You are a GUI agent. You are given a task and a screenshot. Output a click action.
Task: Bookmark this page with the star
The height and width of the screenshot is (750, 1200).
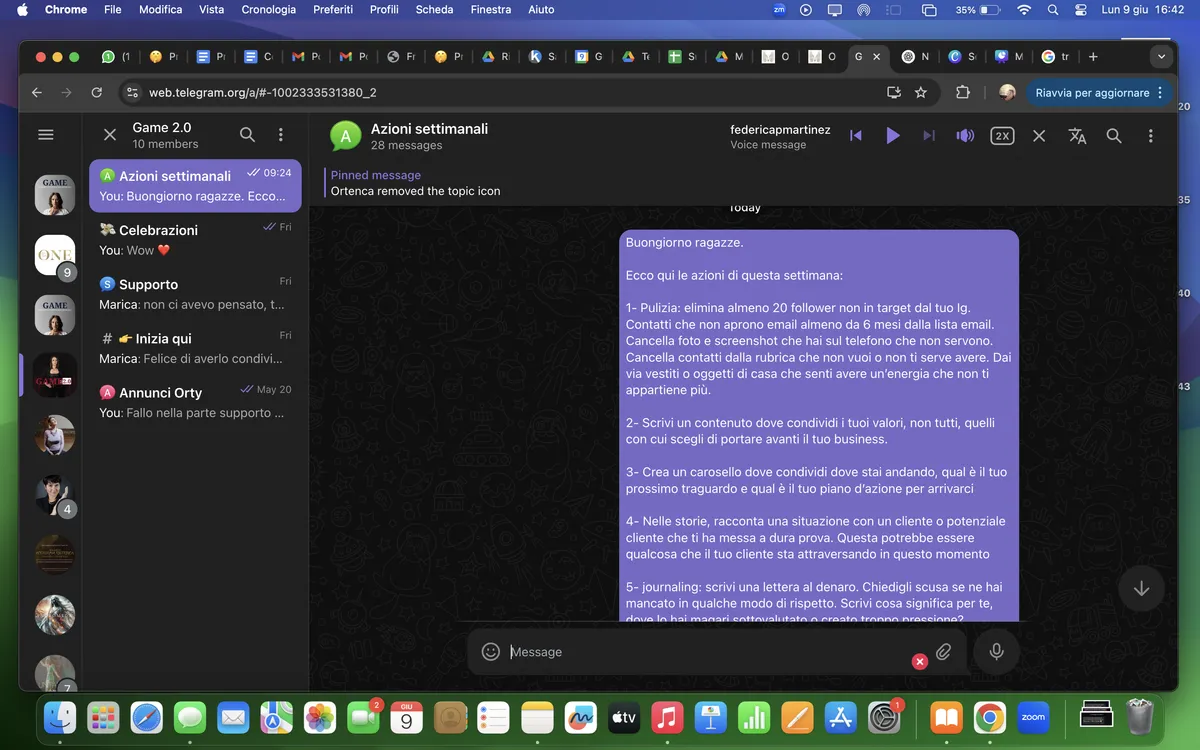(x=921, y=92)
